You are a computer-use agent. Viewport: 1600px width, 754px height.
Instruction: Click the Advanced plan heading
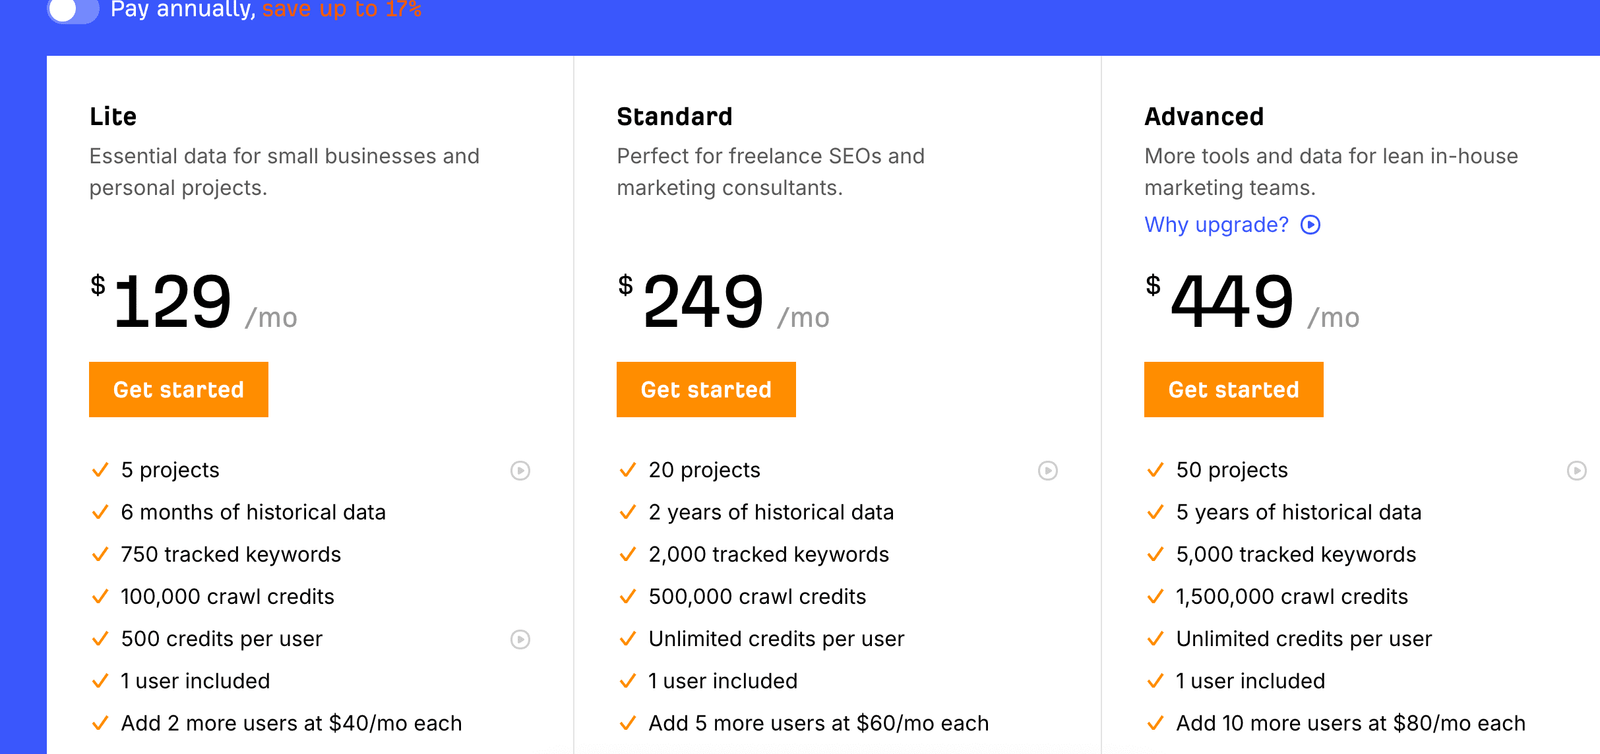pyautogui.click(x=1203, y=117)
